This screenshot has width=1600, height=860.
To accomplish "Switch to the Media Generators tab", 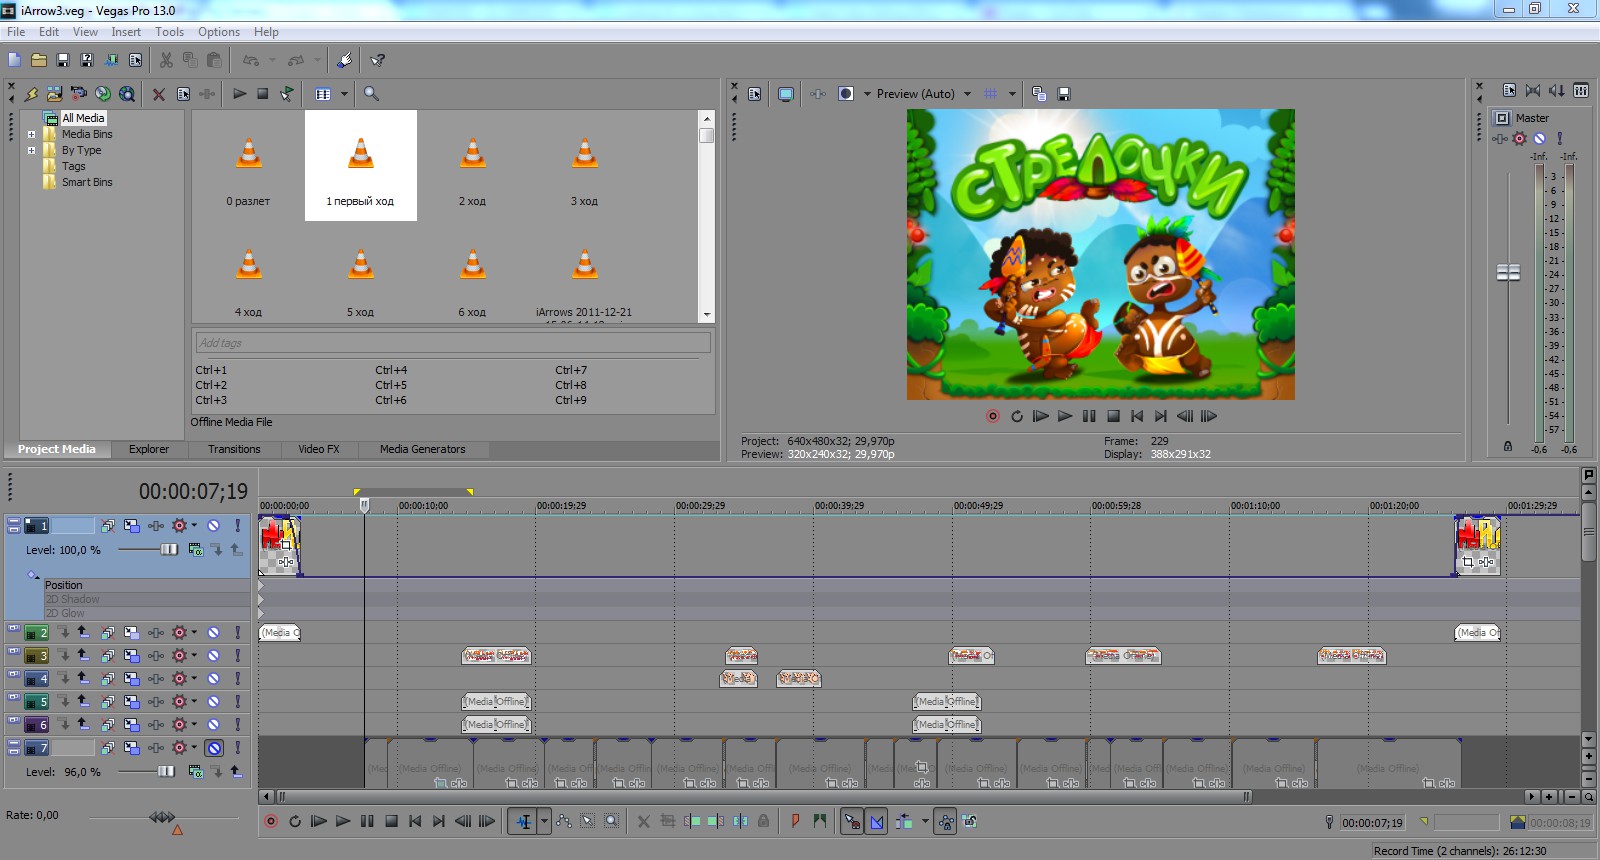I will tap(422, 450).
